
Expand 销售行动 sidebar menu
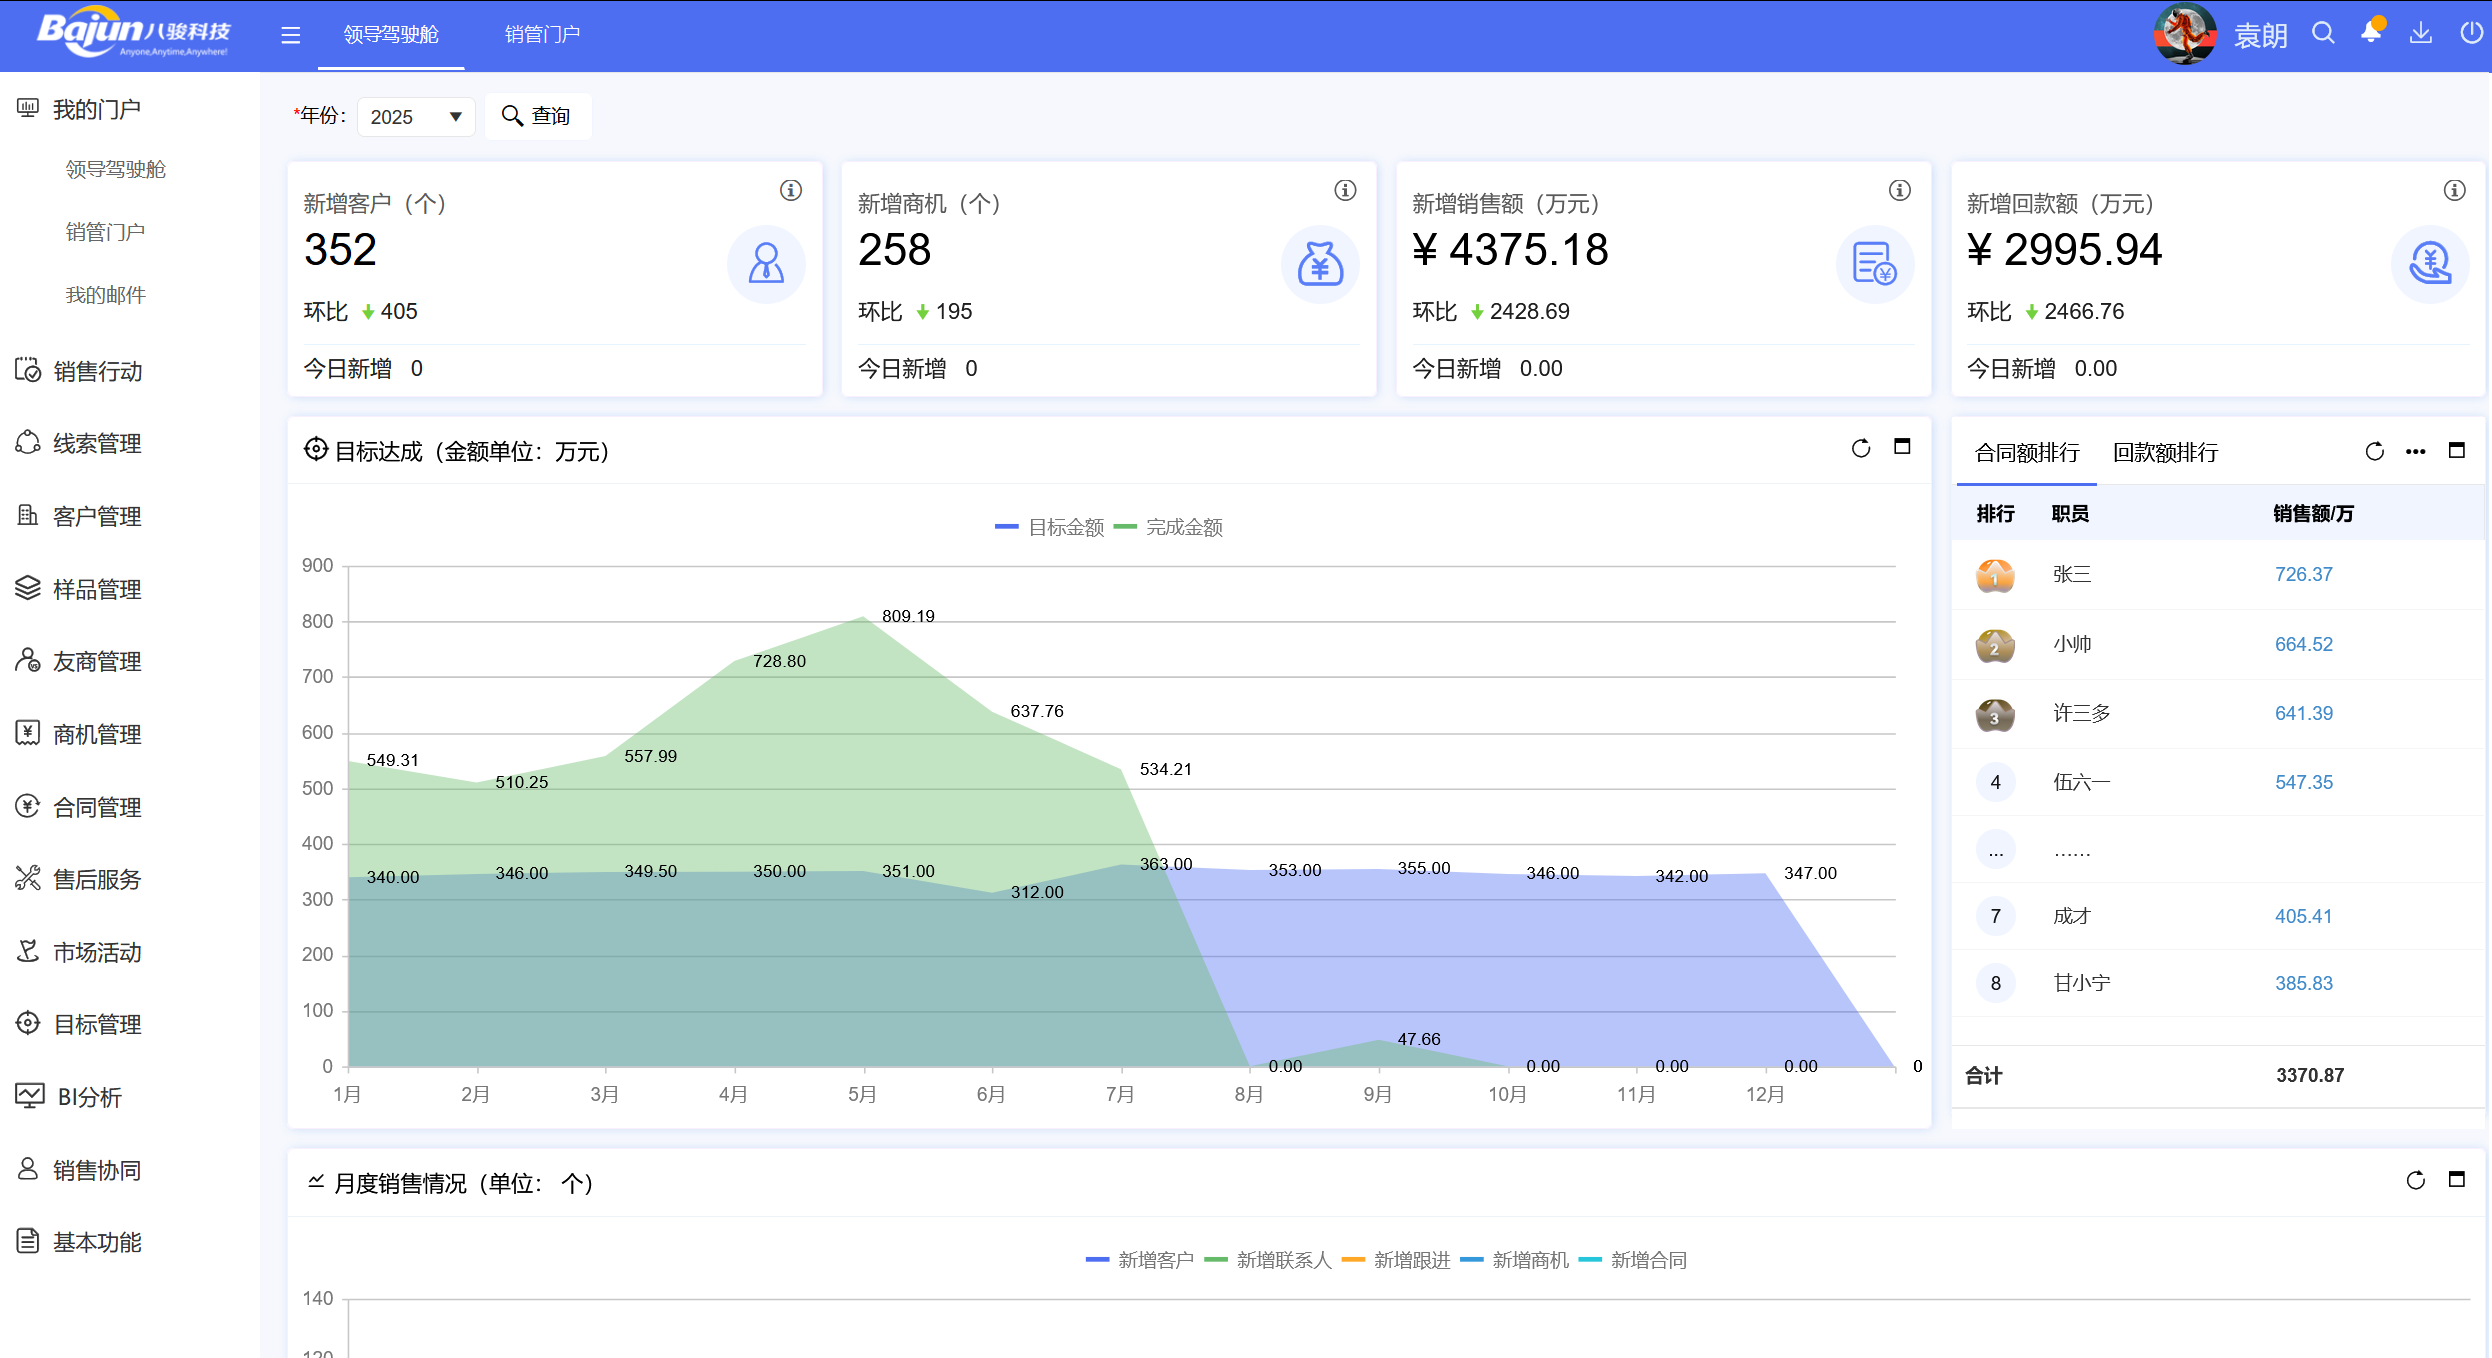click(97, 371)
